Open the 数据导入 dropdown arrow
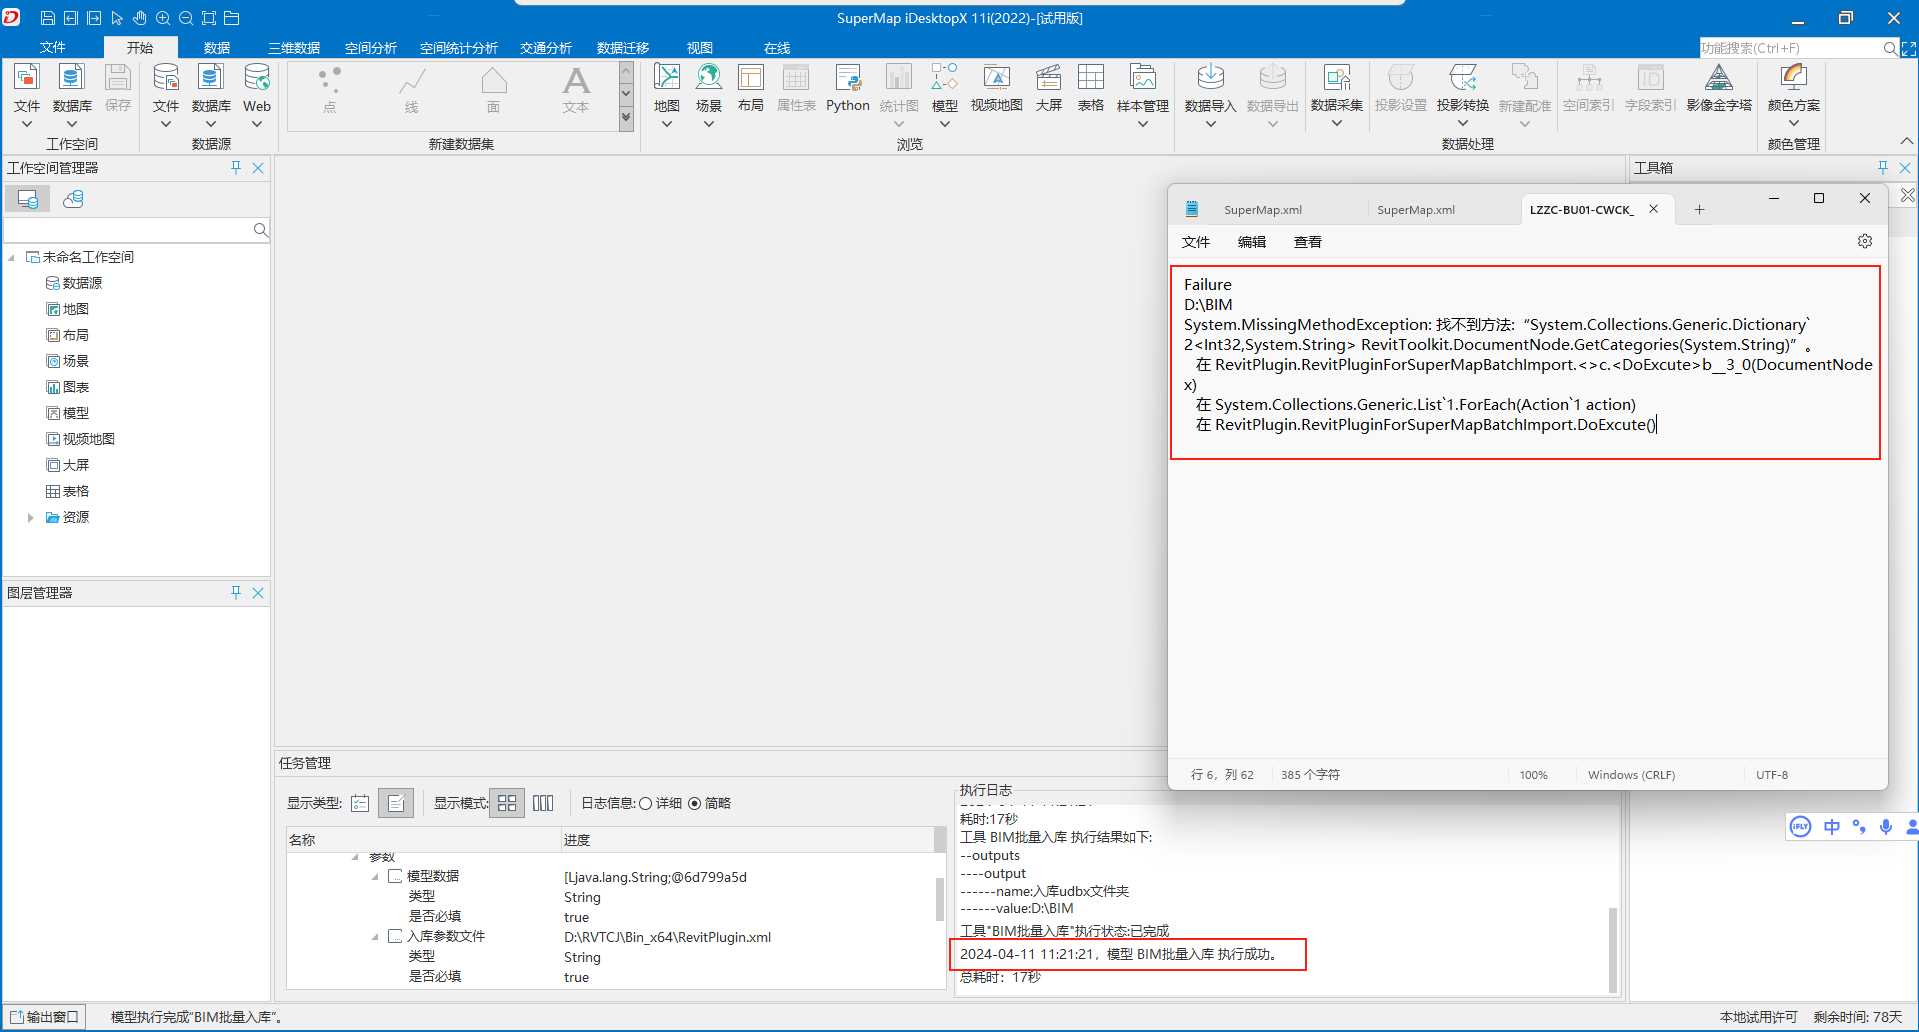The height and width of the screenshot is (1032, 1919). pyautogui.click(x=1210, y=124)
